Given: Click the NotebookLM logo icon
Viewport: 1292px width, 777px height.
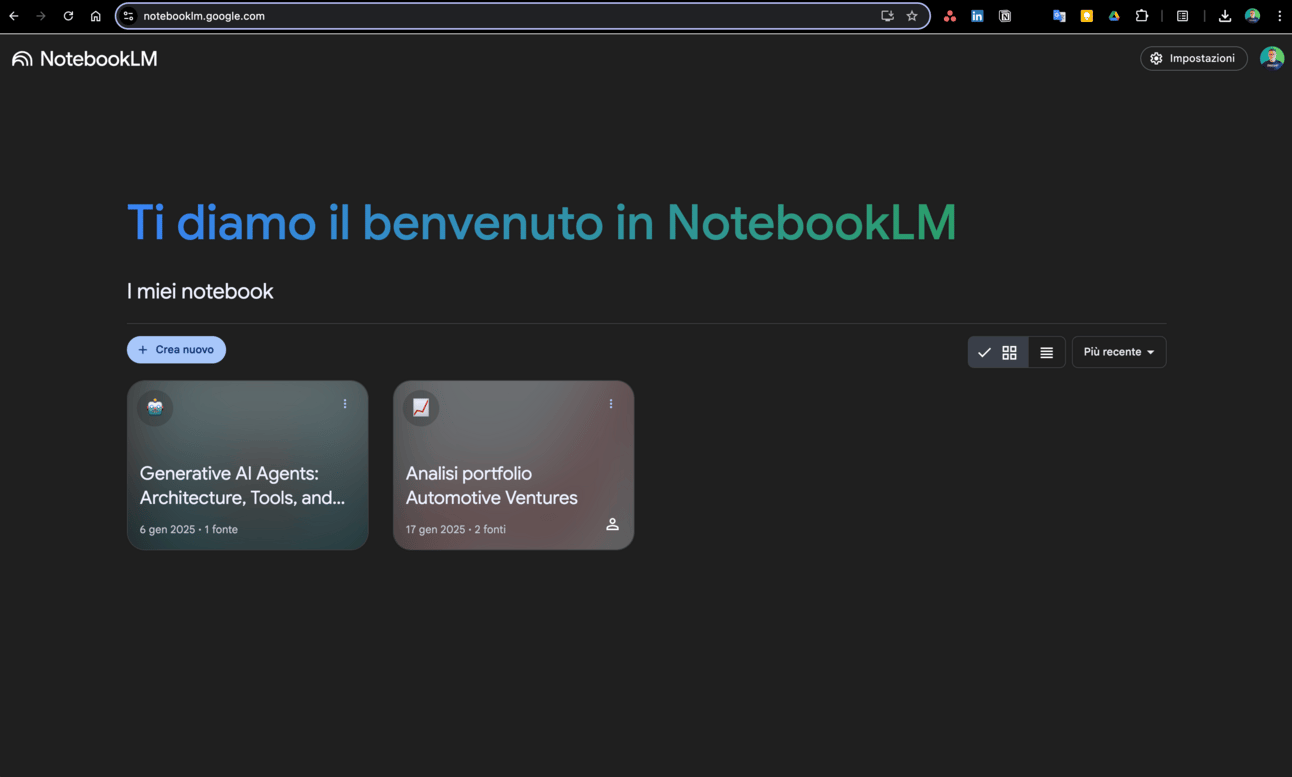Looking at the screenshot, I should coord(22,59).
